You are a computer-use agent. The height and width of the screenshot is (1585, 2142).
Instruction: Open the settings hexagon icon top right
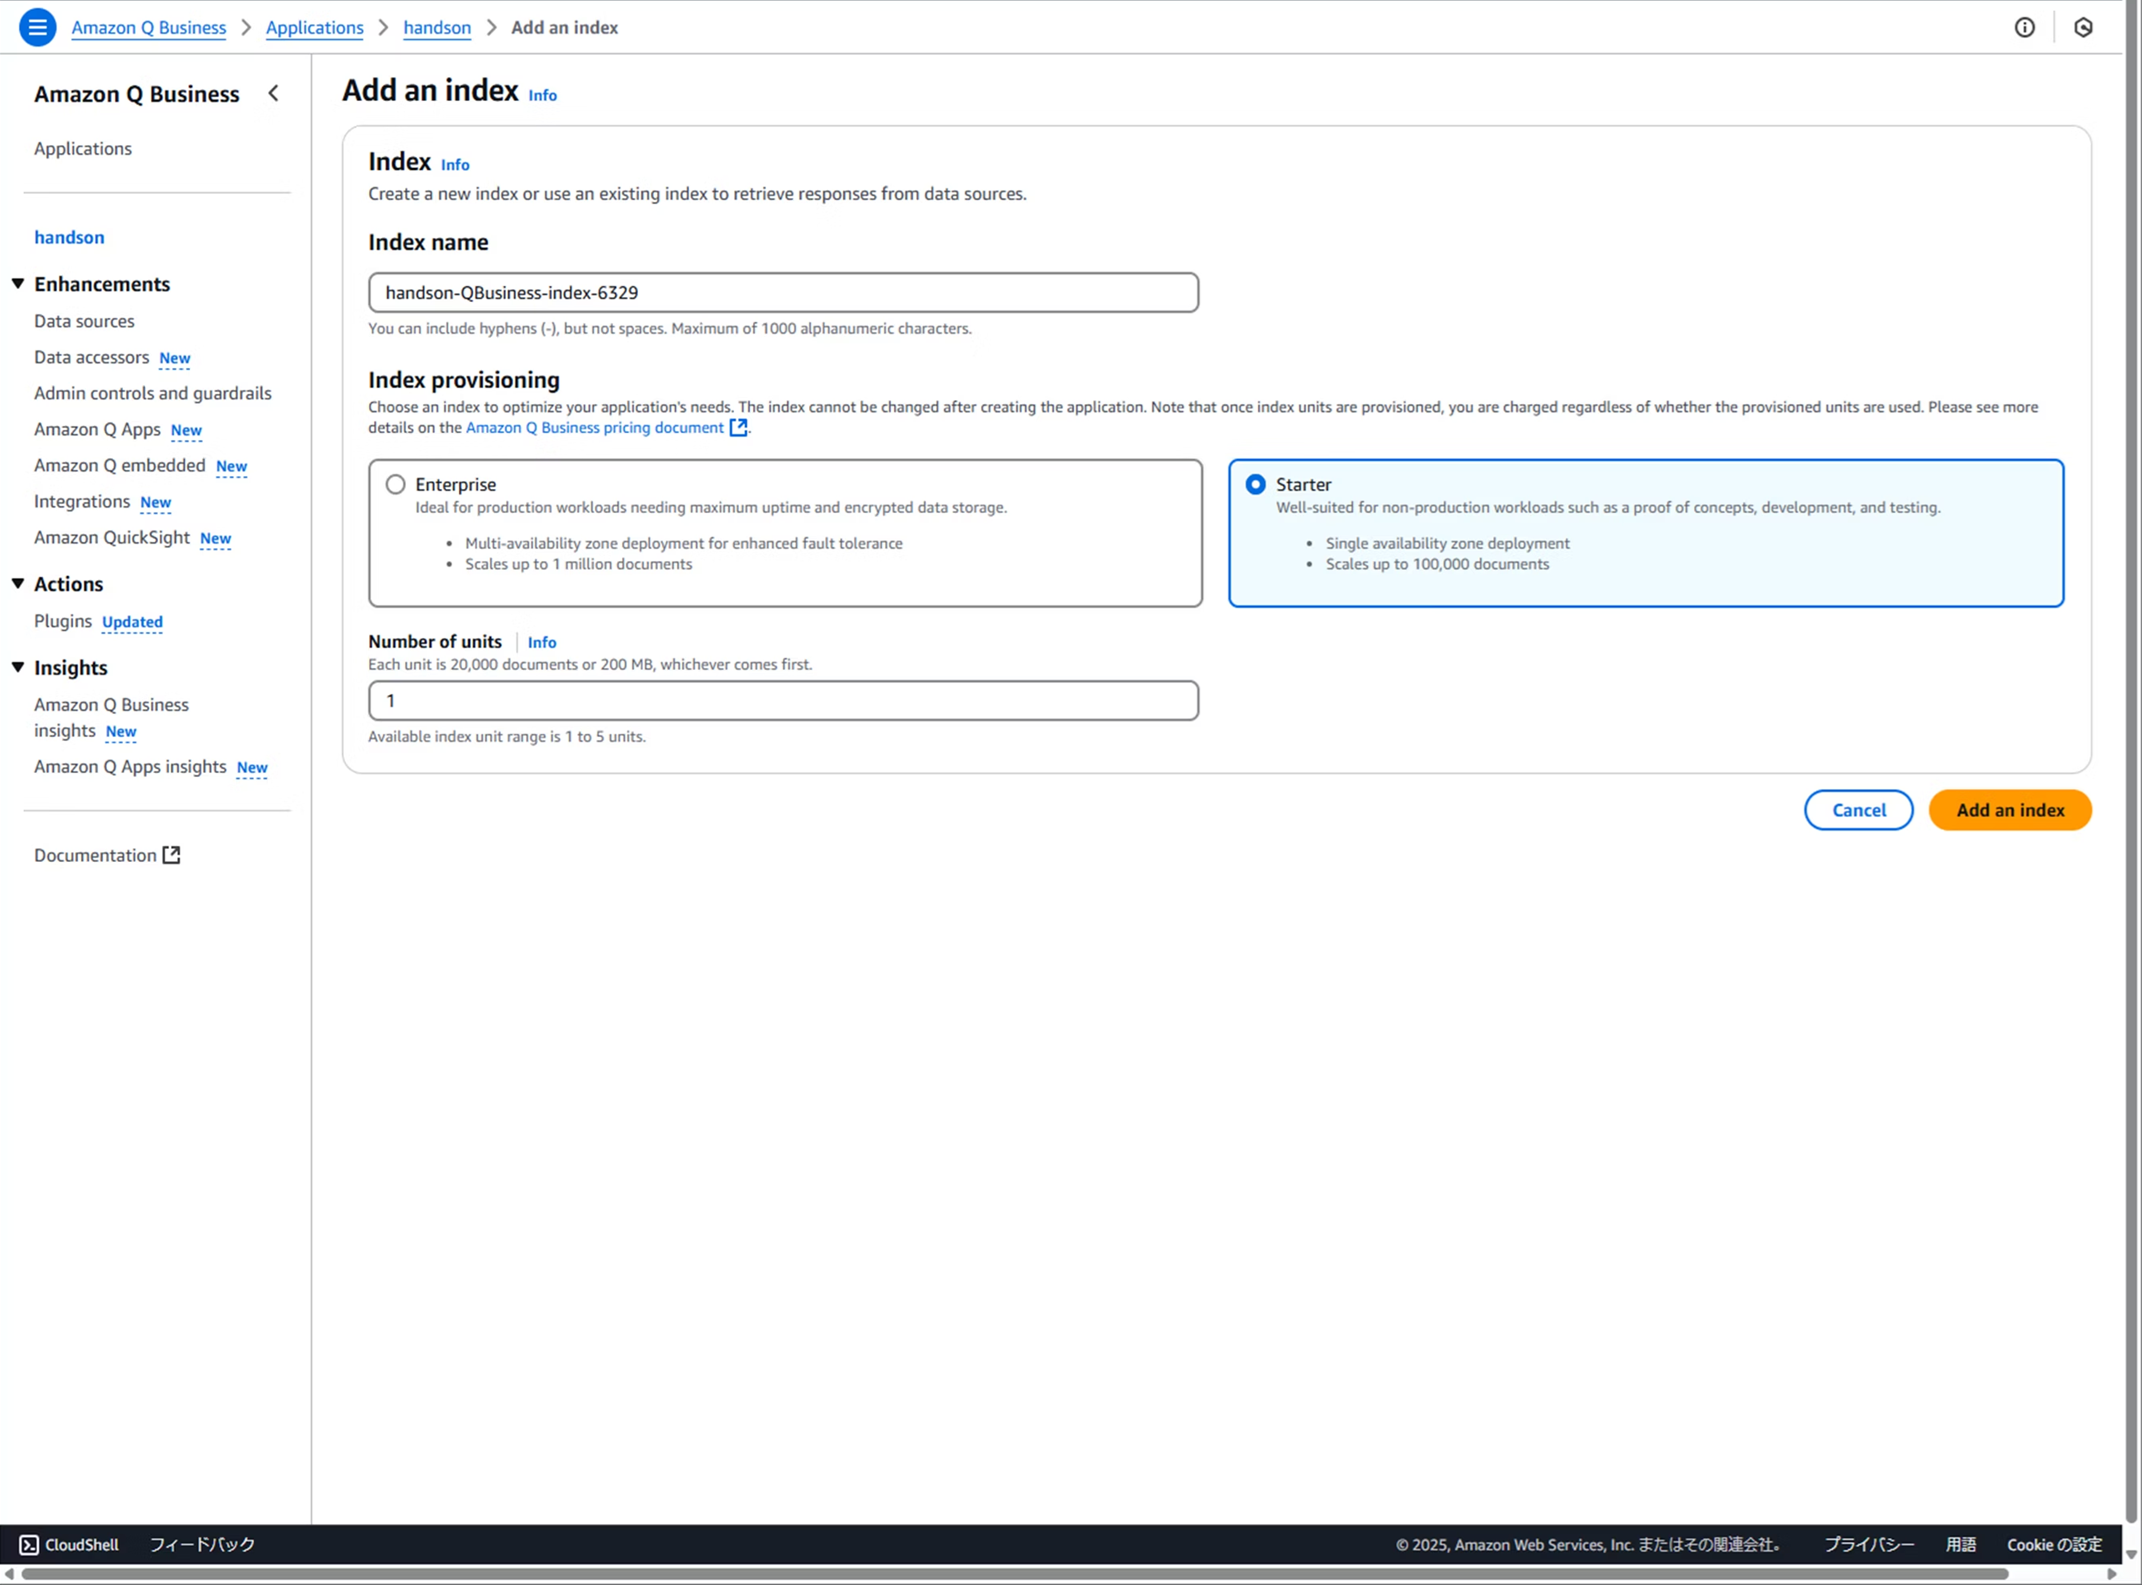[2083, 27]
